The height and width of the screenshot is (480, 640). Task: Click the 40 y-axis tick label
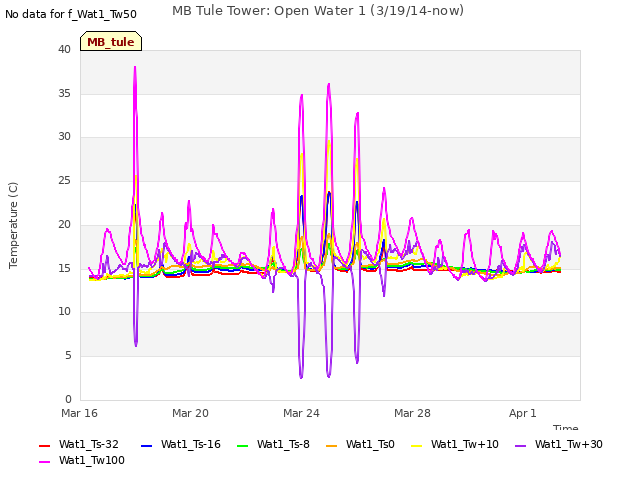click(x=64, y=49)
